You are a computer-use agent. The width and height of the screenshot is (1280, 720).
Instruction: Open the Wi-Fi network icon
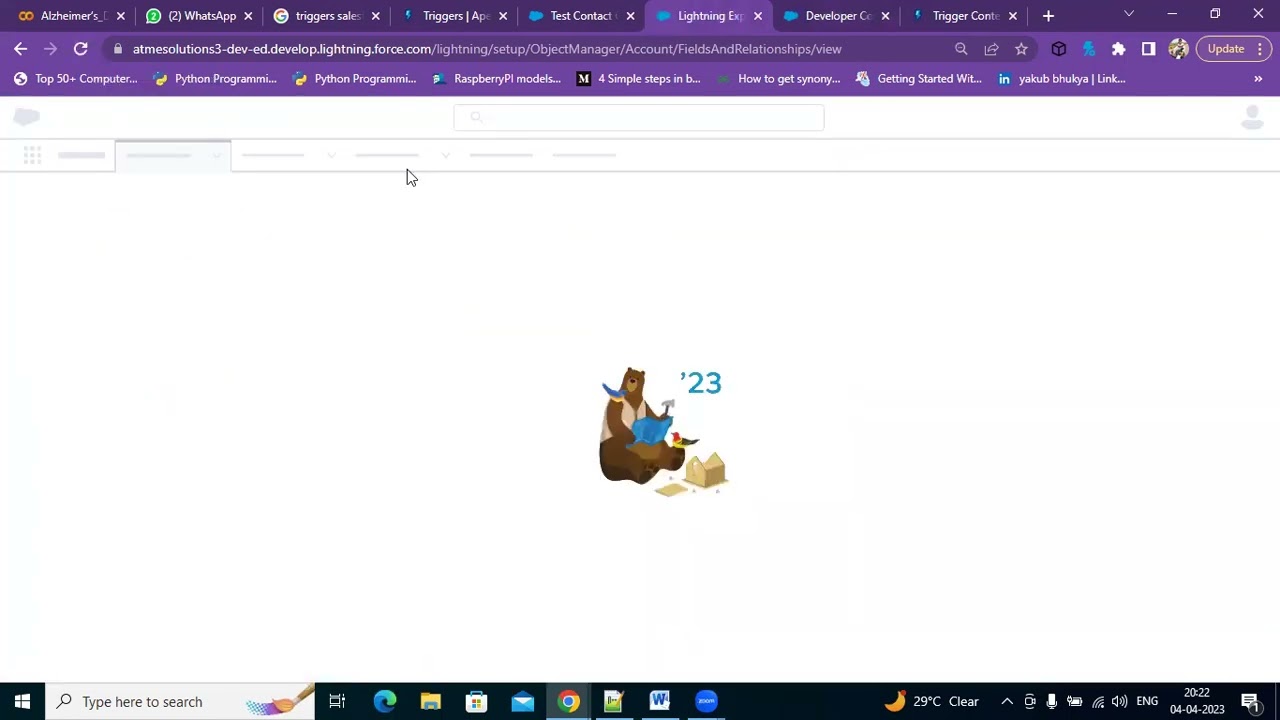click(1098, 701)
